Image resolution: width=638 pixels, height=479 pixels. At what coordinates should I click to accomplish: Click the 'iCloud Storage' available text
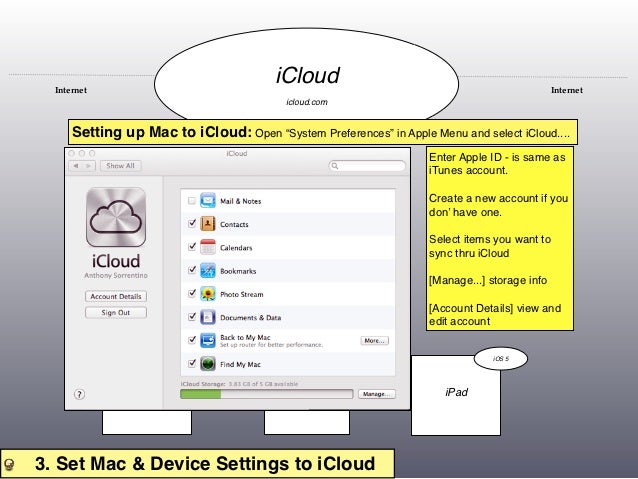(x=239, y=384)
